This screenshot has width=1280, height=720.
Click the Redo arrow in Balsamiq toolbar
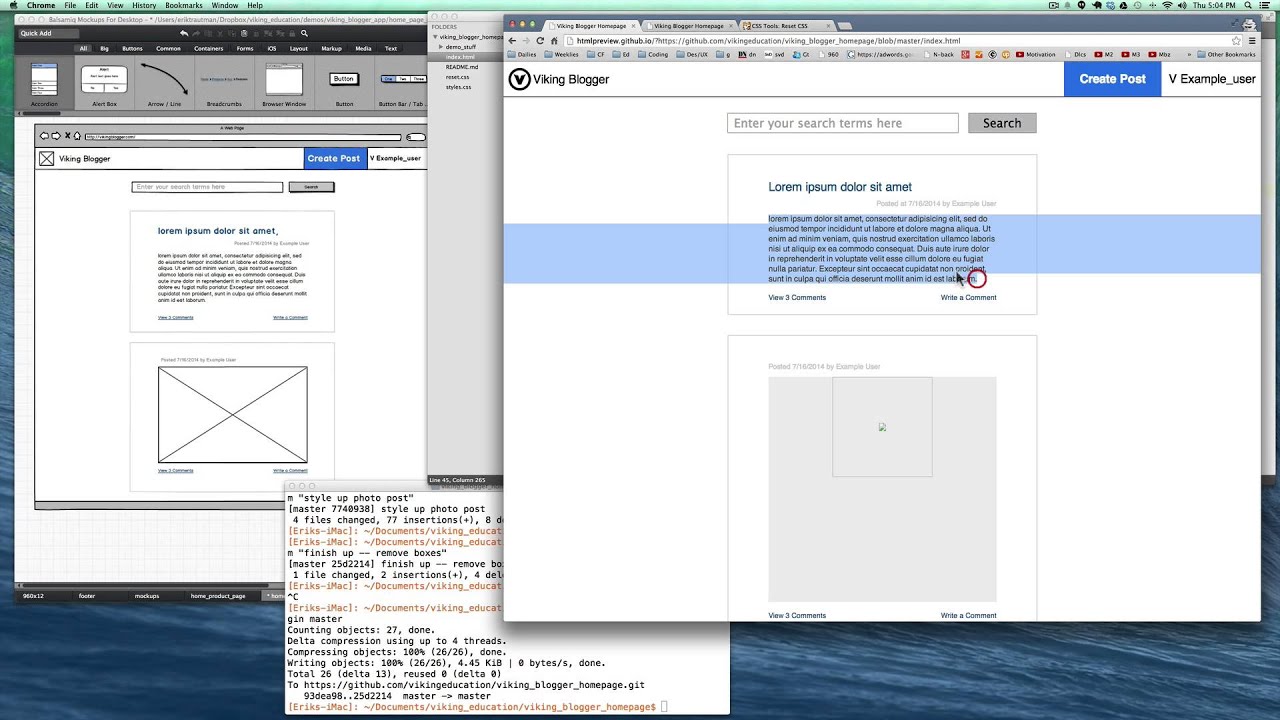[196, 33]
